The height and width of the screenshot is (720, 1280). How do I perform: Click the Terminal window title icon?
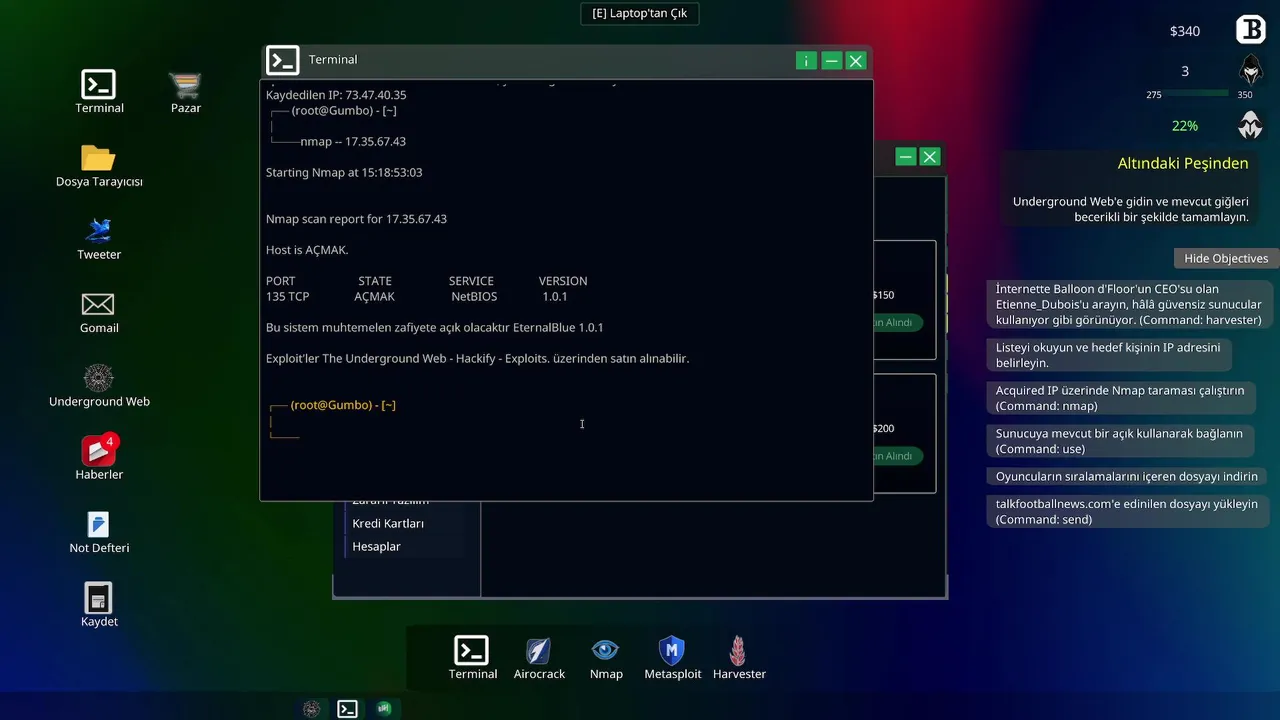click(x=283, y=60)
